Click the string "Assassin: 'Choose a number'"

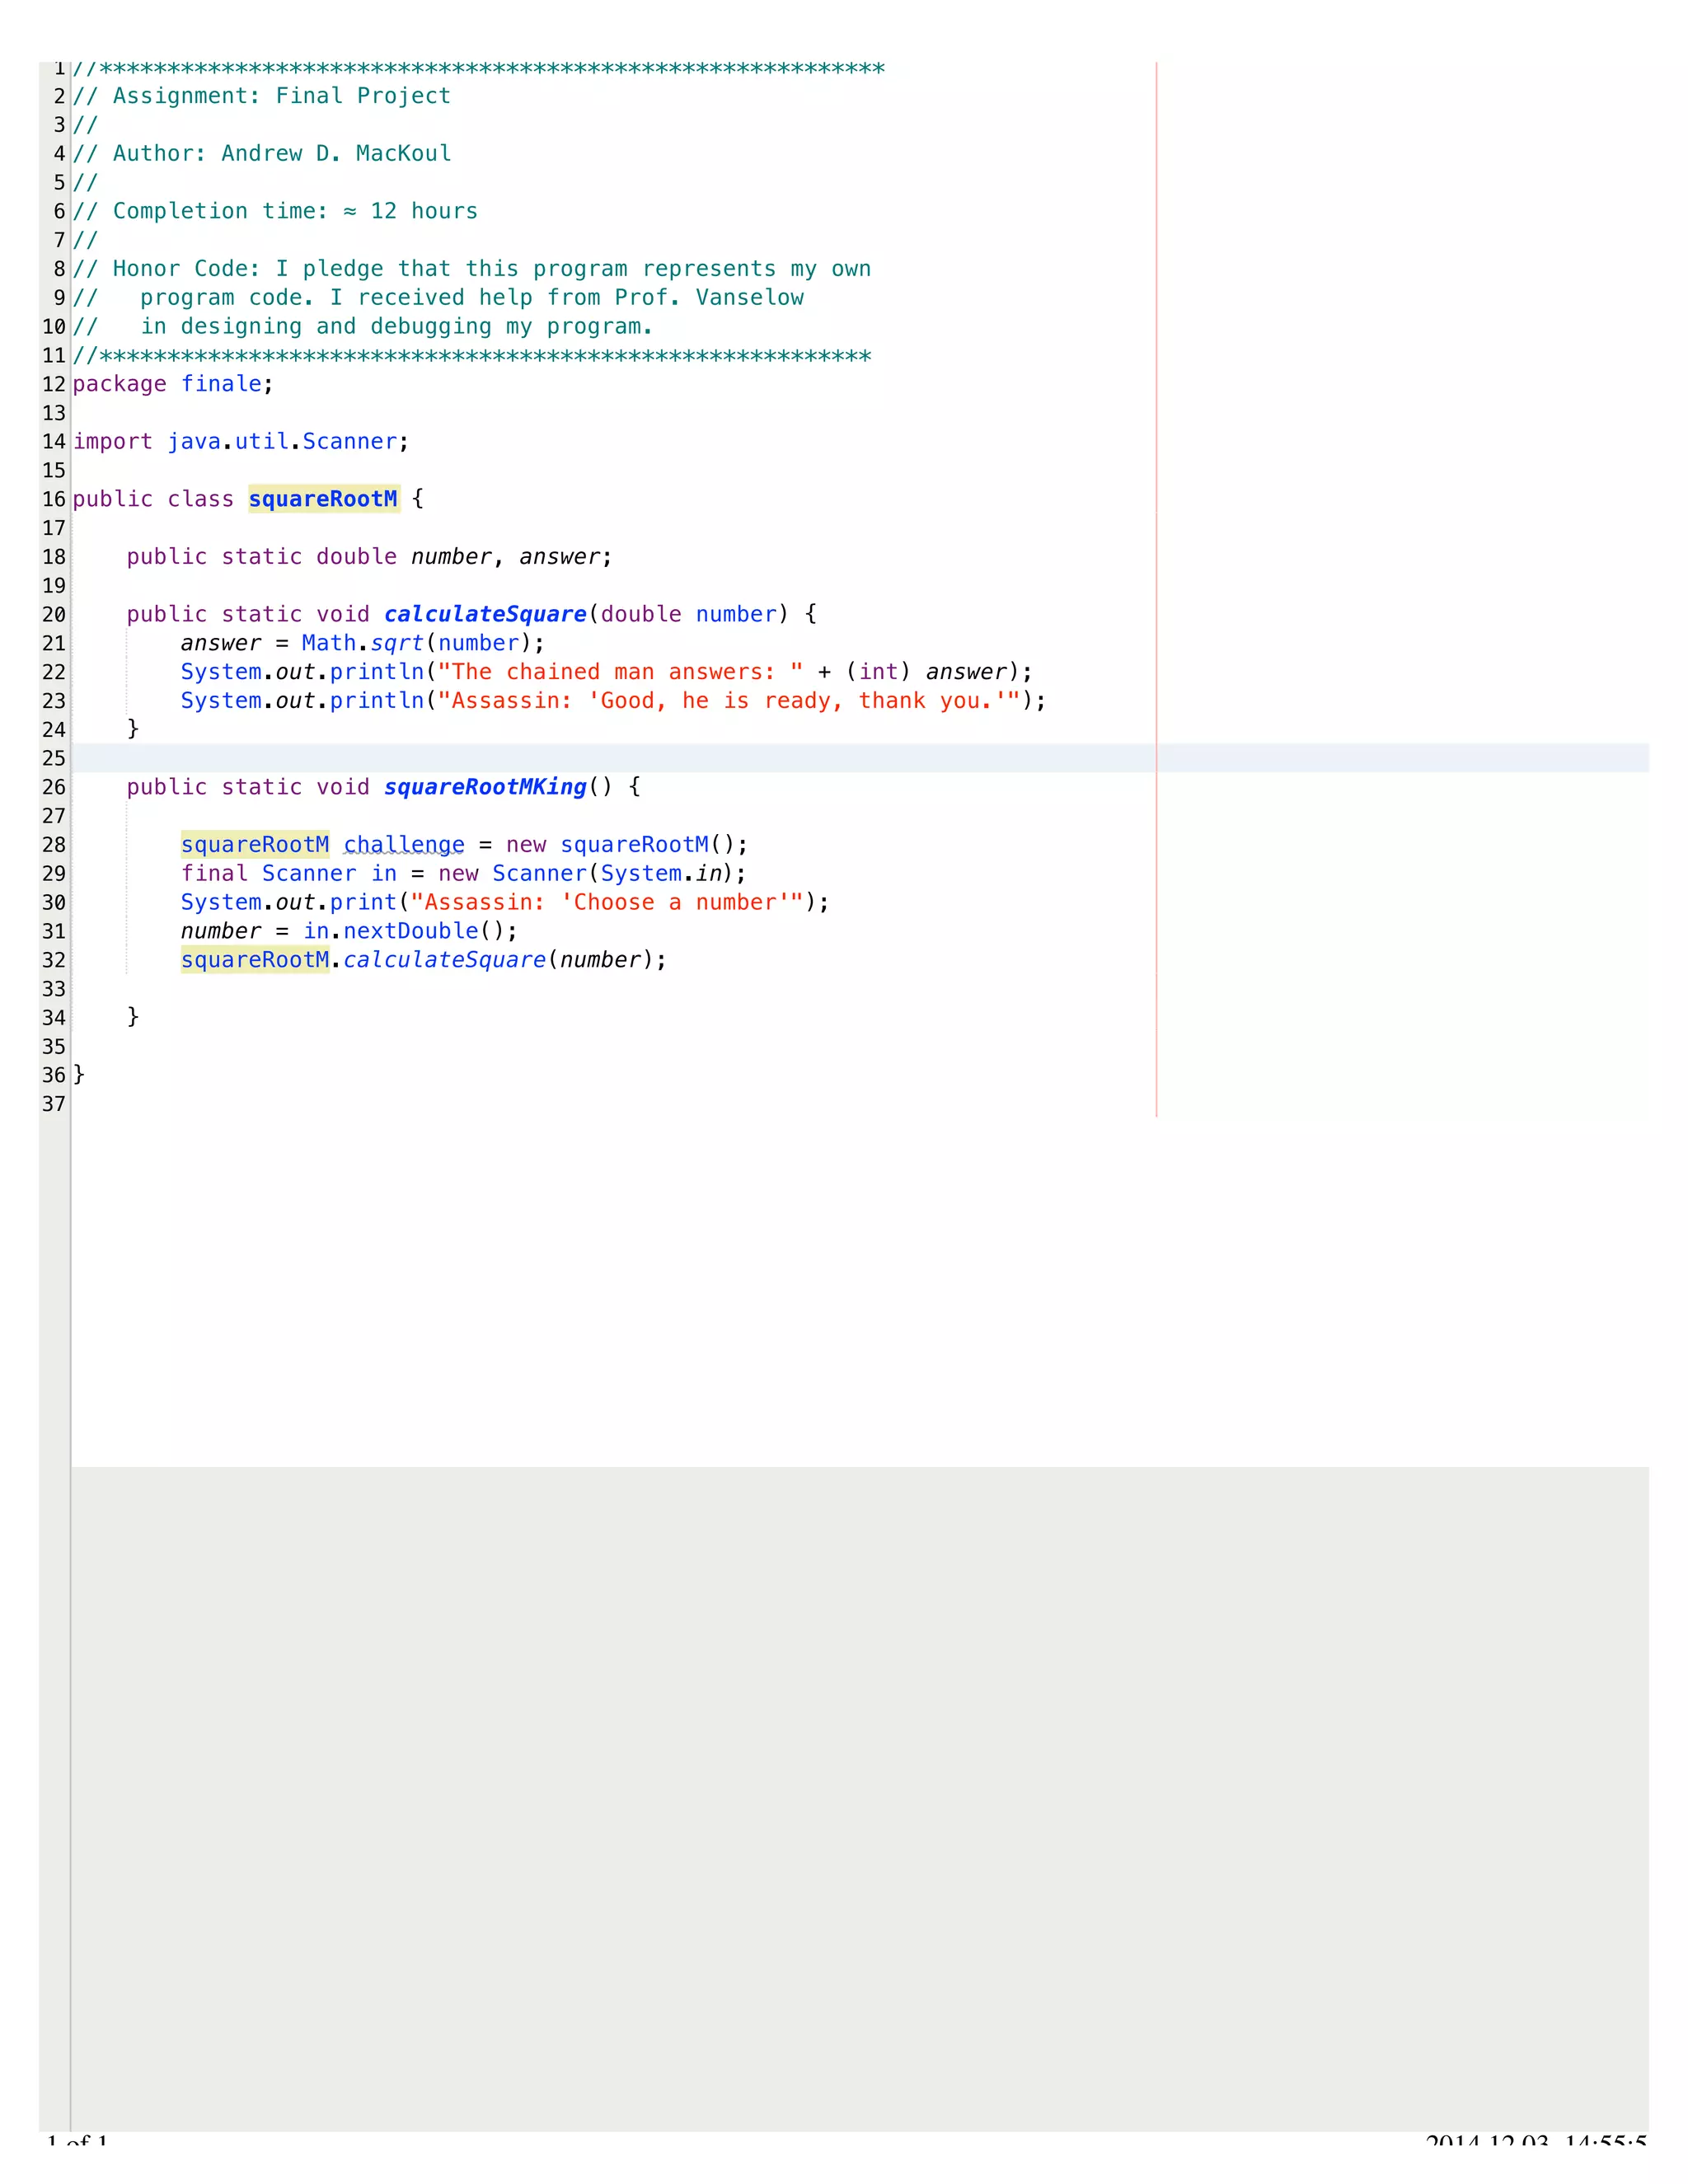[607, 902]
